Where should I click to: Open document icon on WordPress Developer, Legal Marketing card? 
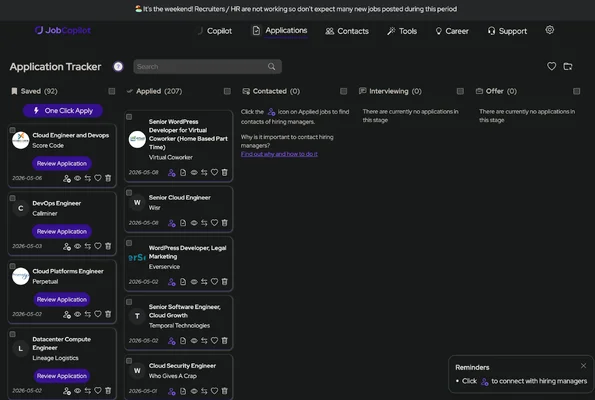(183, 282)
